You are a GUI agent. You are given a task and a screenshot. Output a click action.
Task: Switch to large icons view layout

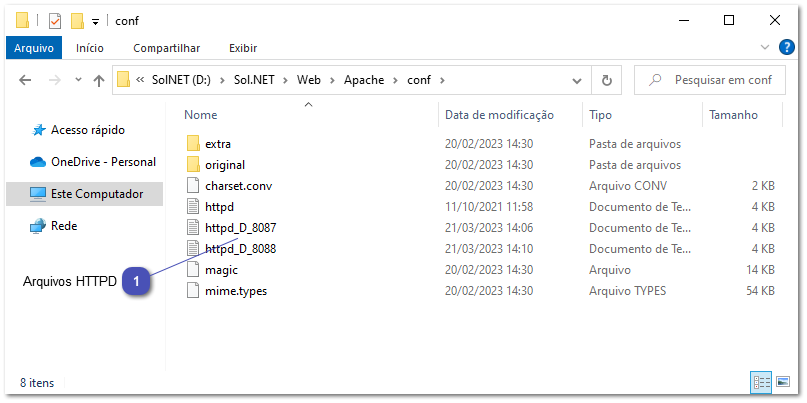click(783, 381)
